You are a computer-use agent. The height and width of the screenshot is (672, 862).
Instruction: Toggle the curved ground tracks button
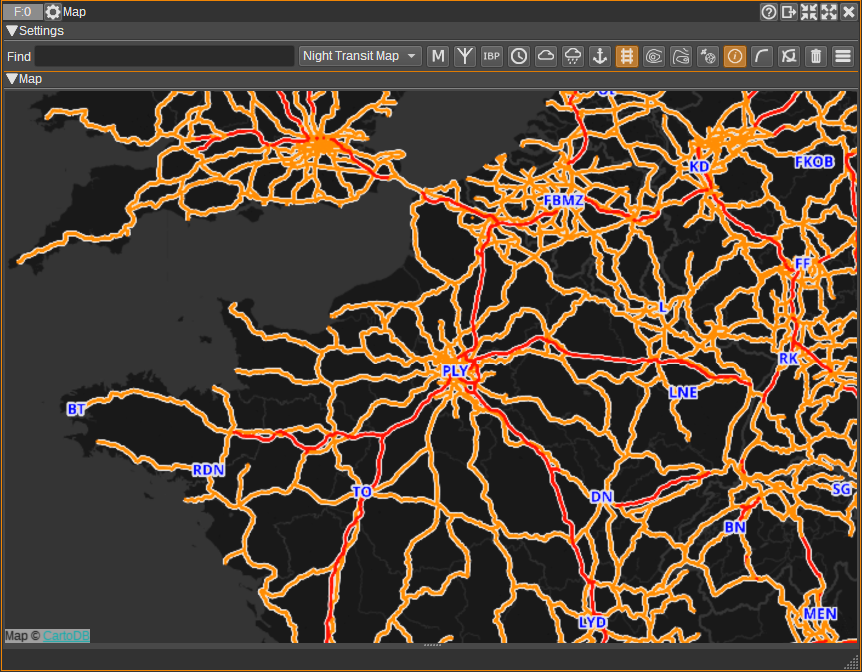(x=762, y=56)
